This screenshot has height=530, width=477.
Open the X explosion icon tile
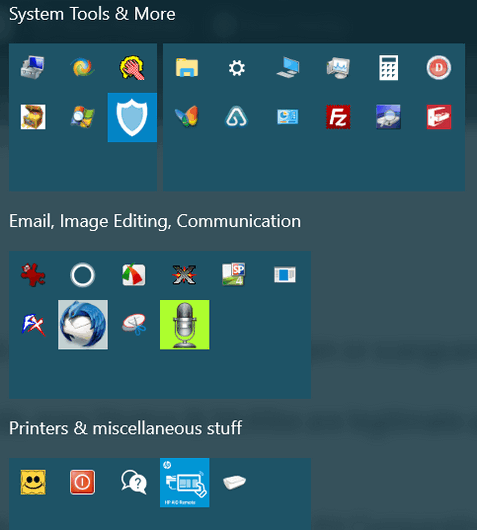184,274
